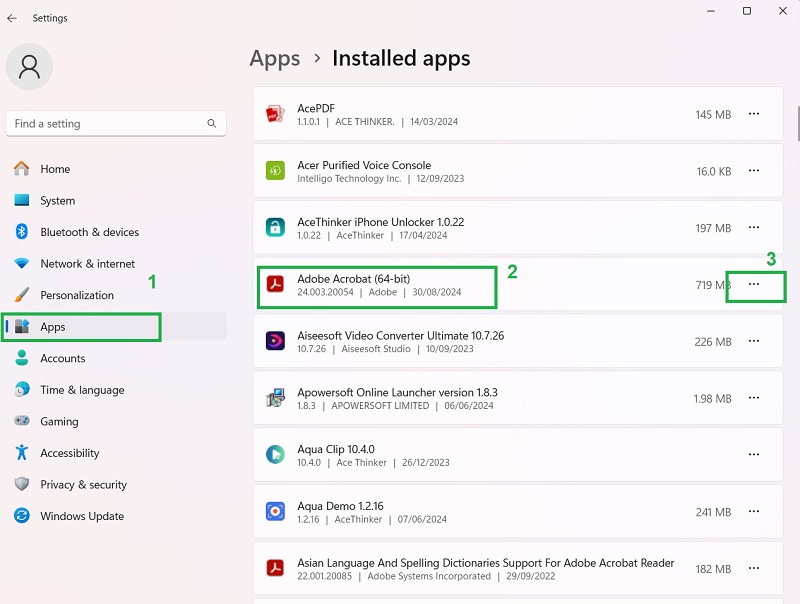Select Personalization in sidebar
The width and height of the screenshot is (800, 604).
pyautogui.click(x=116, y=295)
